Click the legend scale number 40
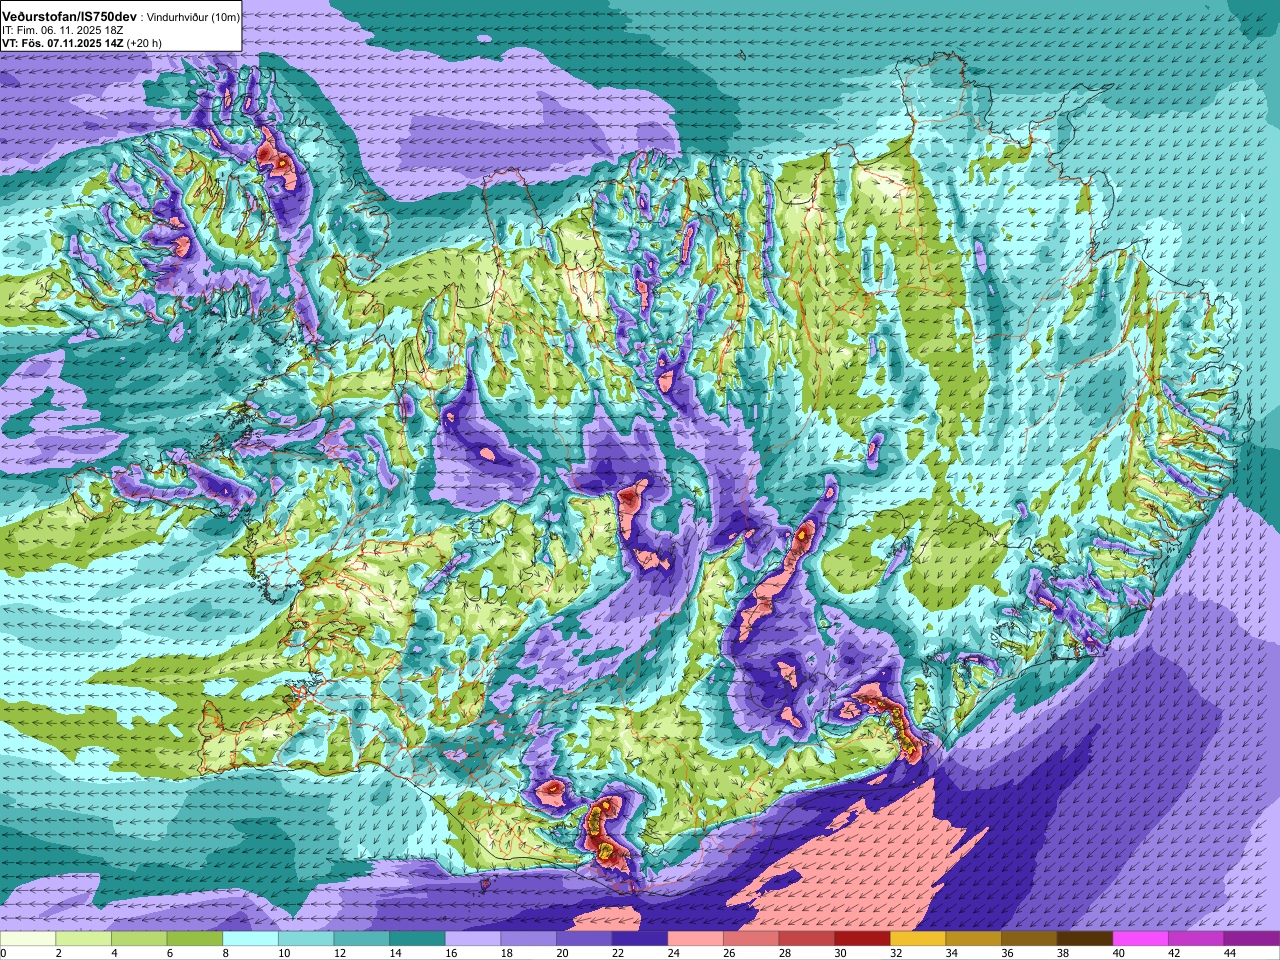The width and height of the screenshot is (1280, 960). (x=1118, y=953)
